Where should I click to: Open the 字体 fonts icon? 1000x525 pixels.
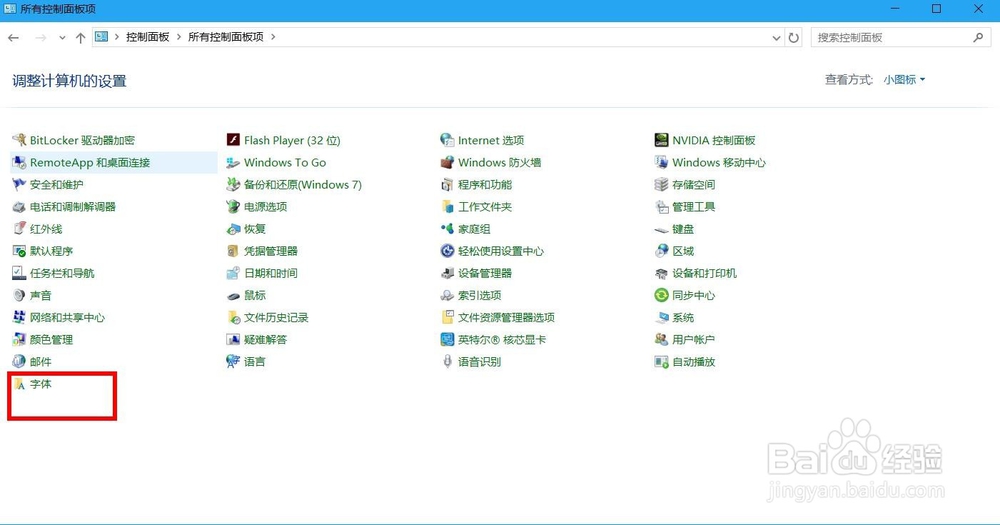pos(19,384)
